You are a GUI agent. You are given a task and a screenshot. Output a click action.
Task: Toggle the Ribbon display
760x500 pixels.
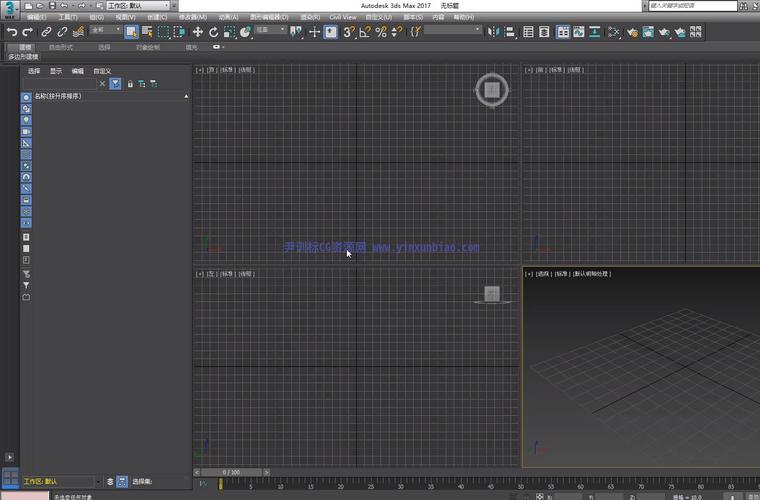(x=563, y=32)
